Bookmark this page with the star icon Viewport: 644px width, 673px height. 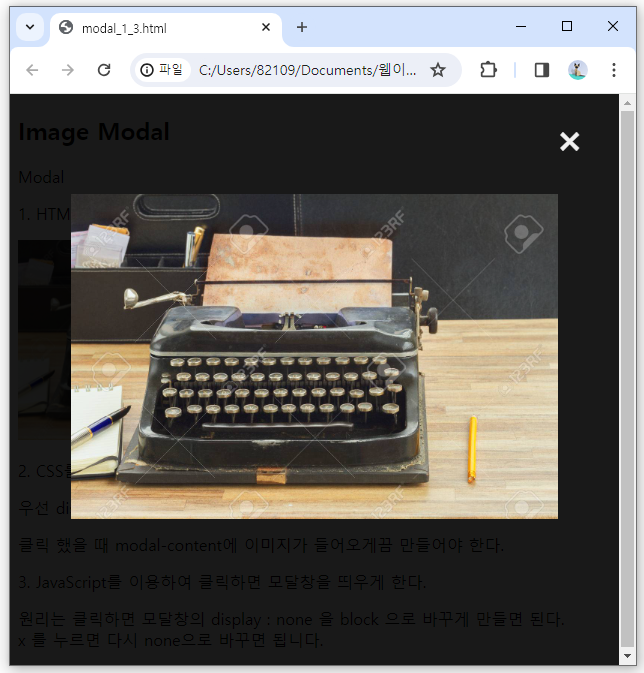[x=438, y=70]
